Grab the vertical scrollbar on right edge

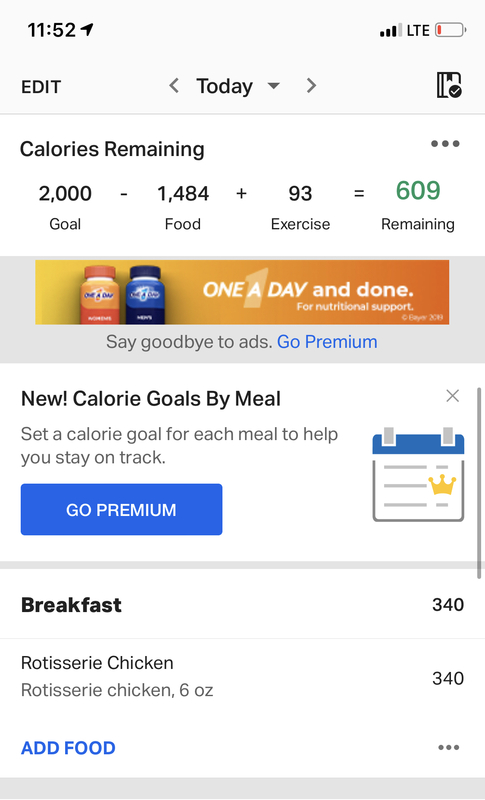tap(479, 483)
